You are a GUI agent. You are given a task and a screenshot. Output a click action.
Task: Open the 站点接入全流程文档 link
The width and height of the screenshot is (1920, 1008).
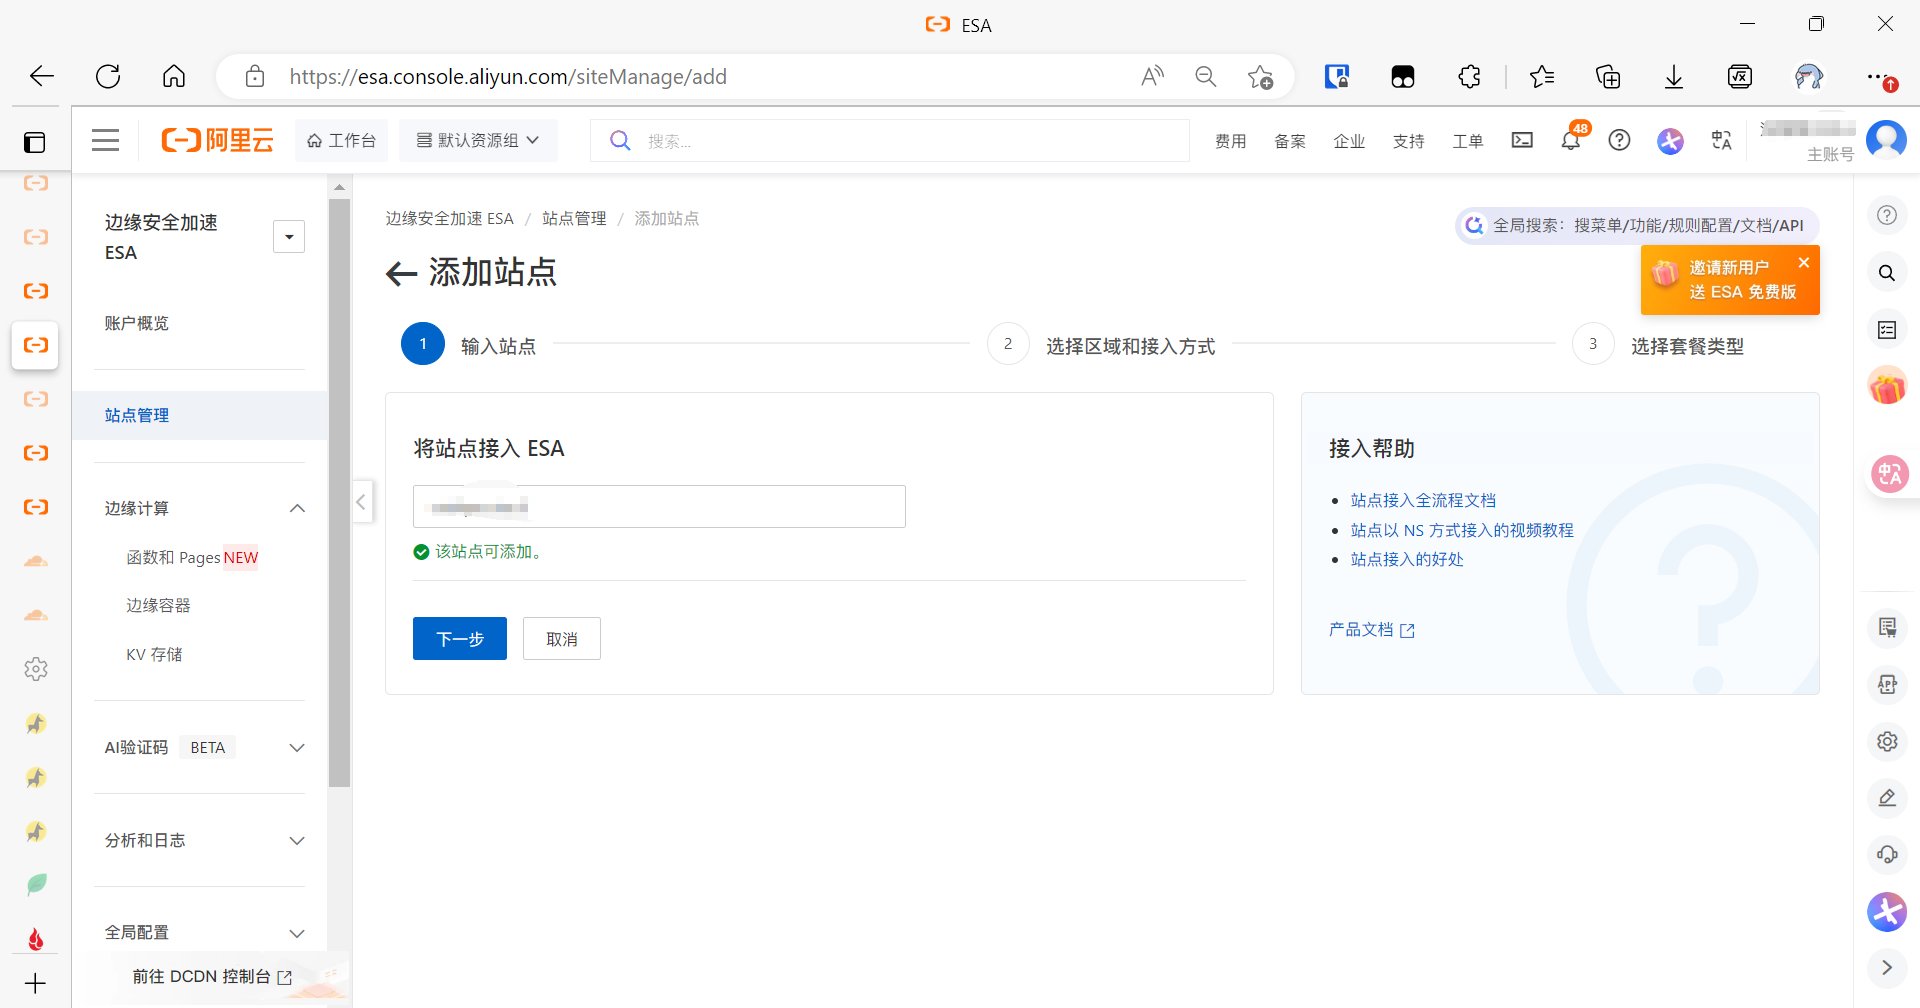pyautogui.click(x=1423, y=501)
